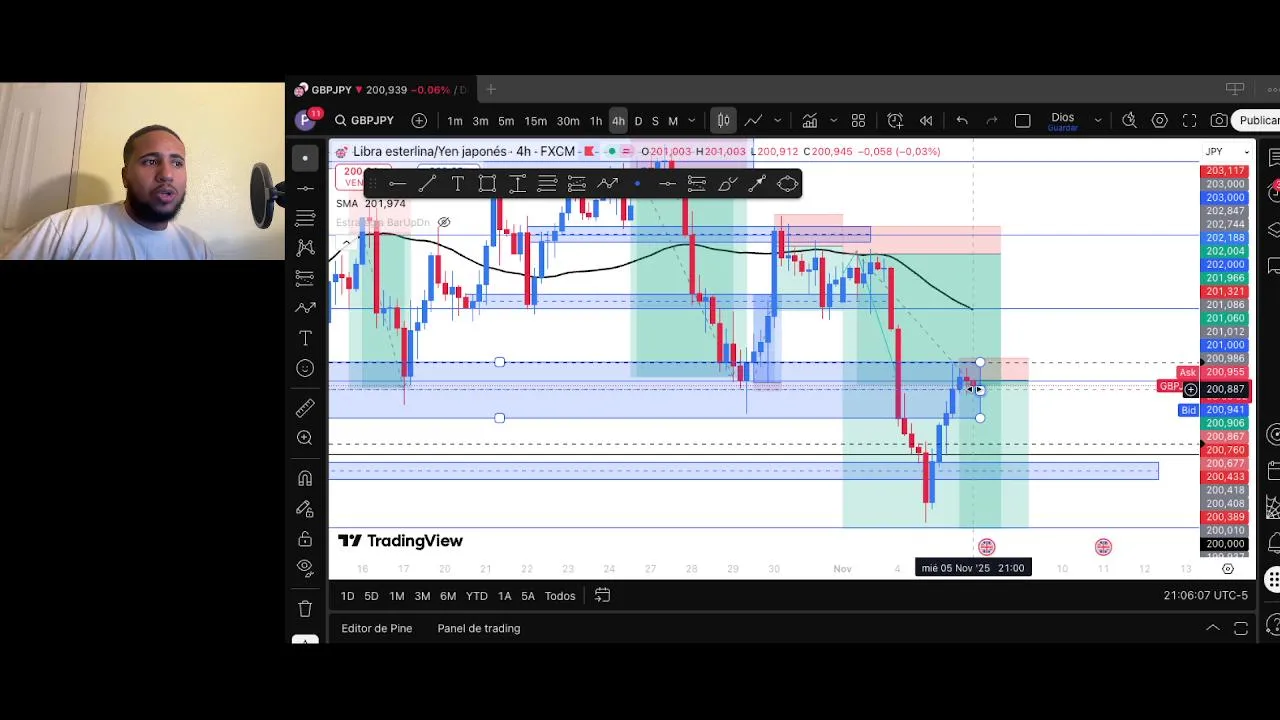Enter fullscreen mode
The image size is (1280, 720).
1189,121
